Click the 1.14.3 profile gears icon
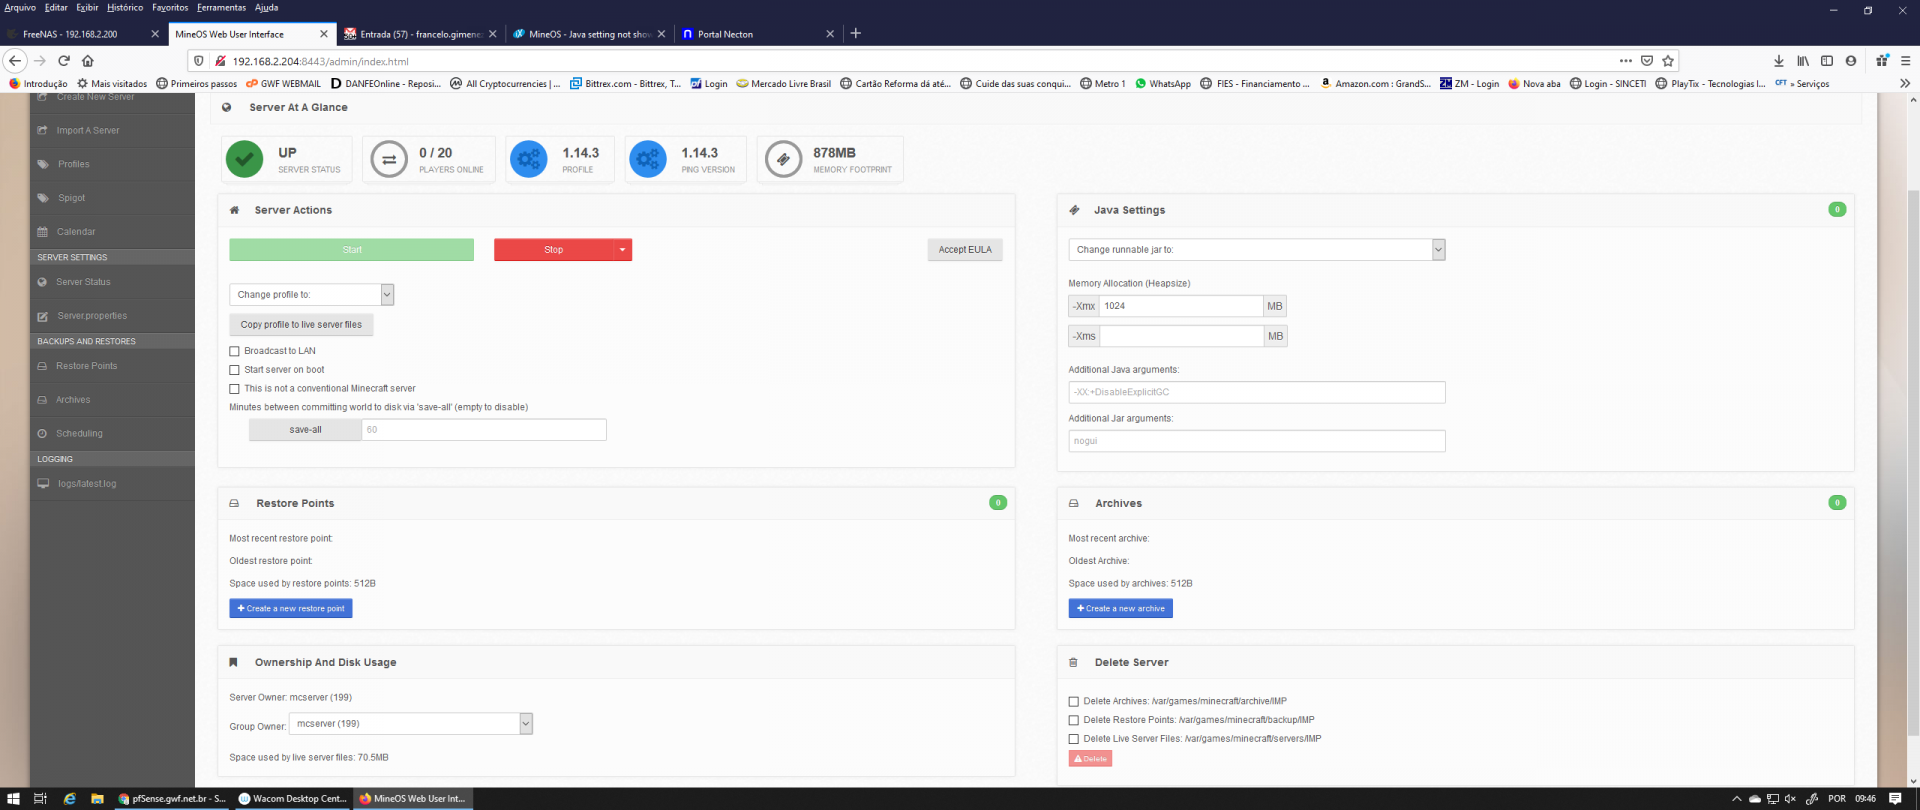The height and width of the screenshot is (810, 1920). (529, 159)
